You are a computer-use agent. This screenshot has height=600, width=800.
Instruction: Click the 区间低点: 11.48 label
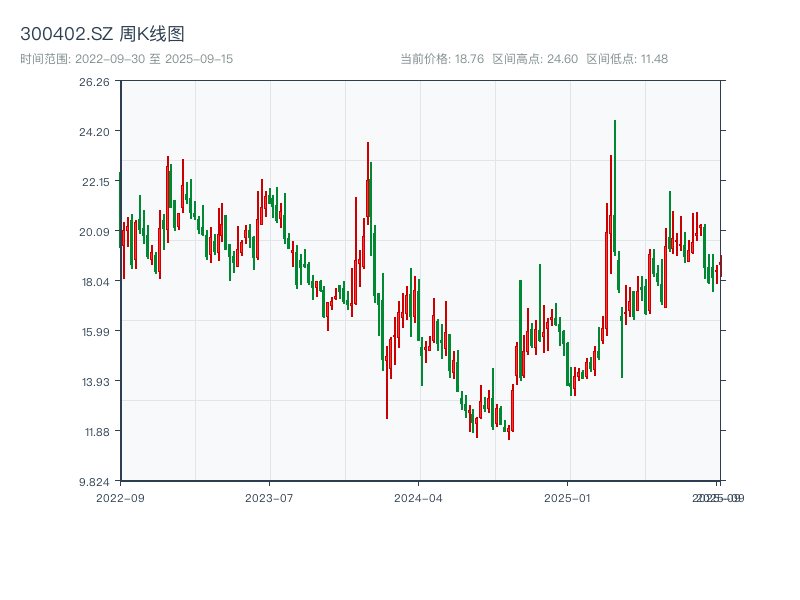(627, 59)
